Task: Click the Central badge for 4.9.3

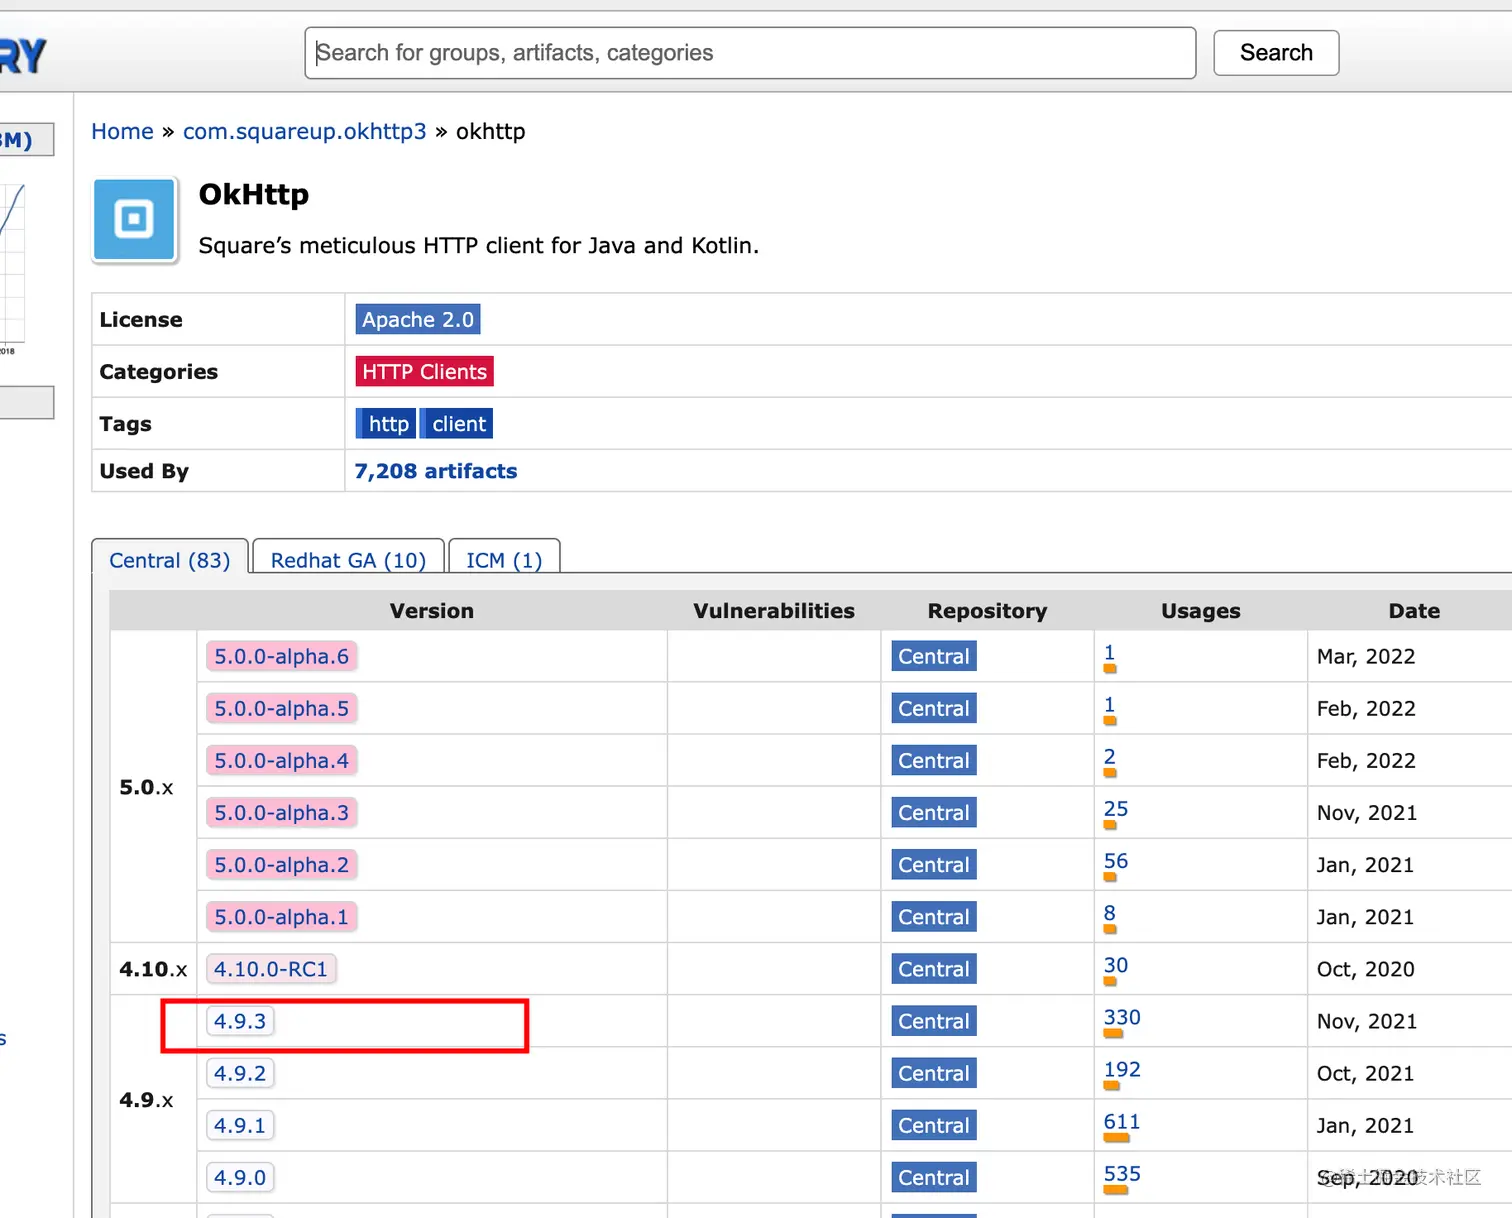Action: click(x=934, y=1021)
